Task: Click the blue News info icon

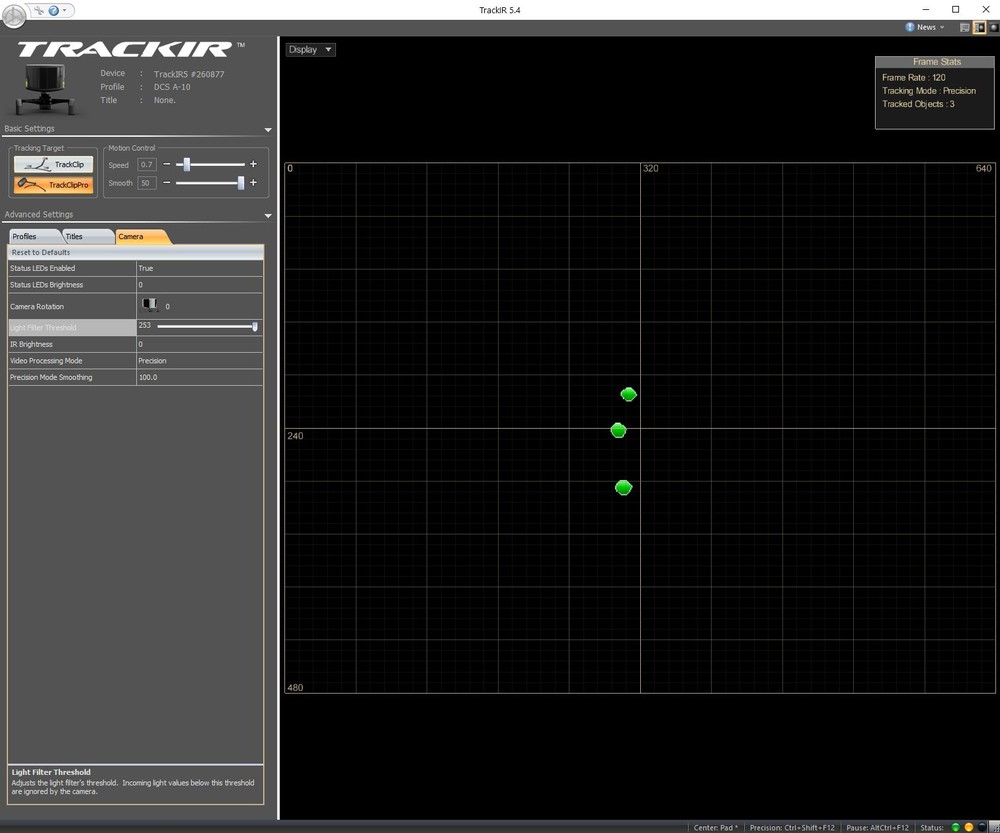Action: point(910,27)
